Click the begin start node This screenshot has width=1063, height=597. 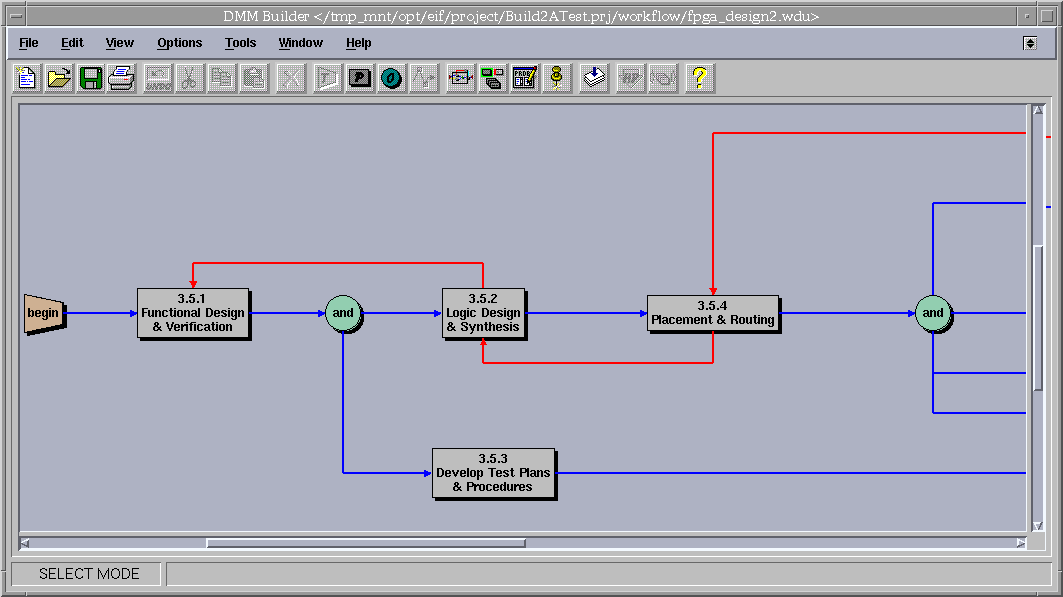coord(44,313)
